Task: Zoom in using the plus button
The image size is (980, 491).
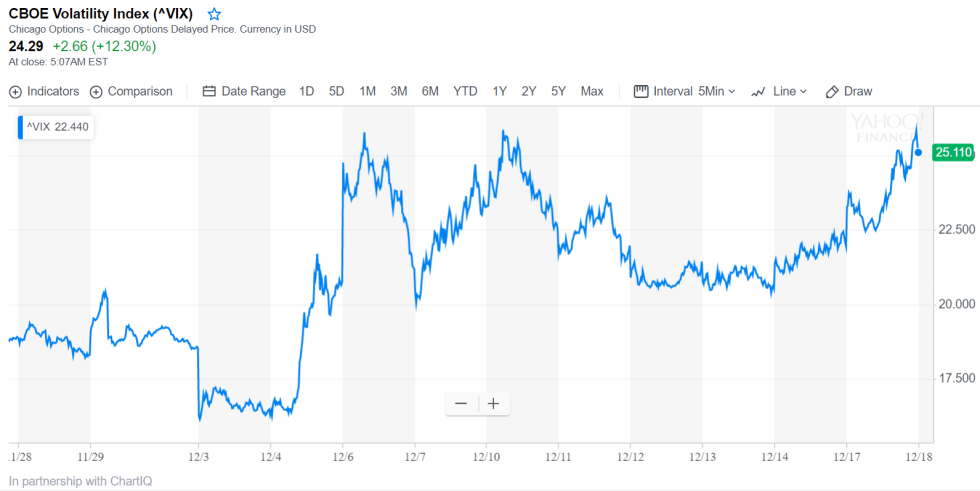Action: pyautogui.click(x=493, y=404)
